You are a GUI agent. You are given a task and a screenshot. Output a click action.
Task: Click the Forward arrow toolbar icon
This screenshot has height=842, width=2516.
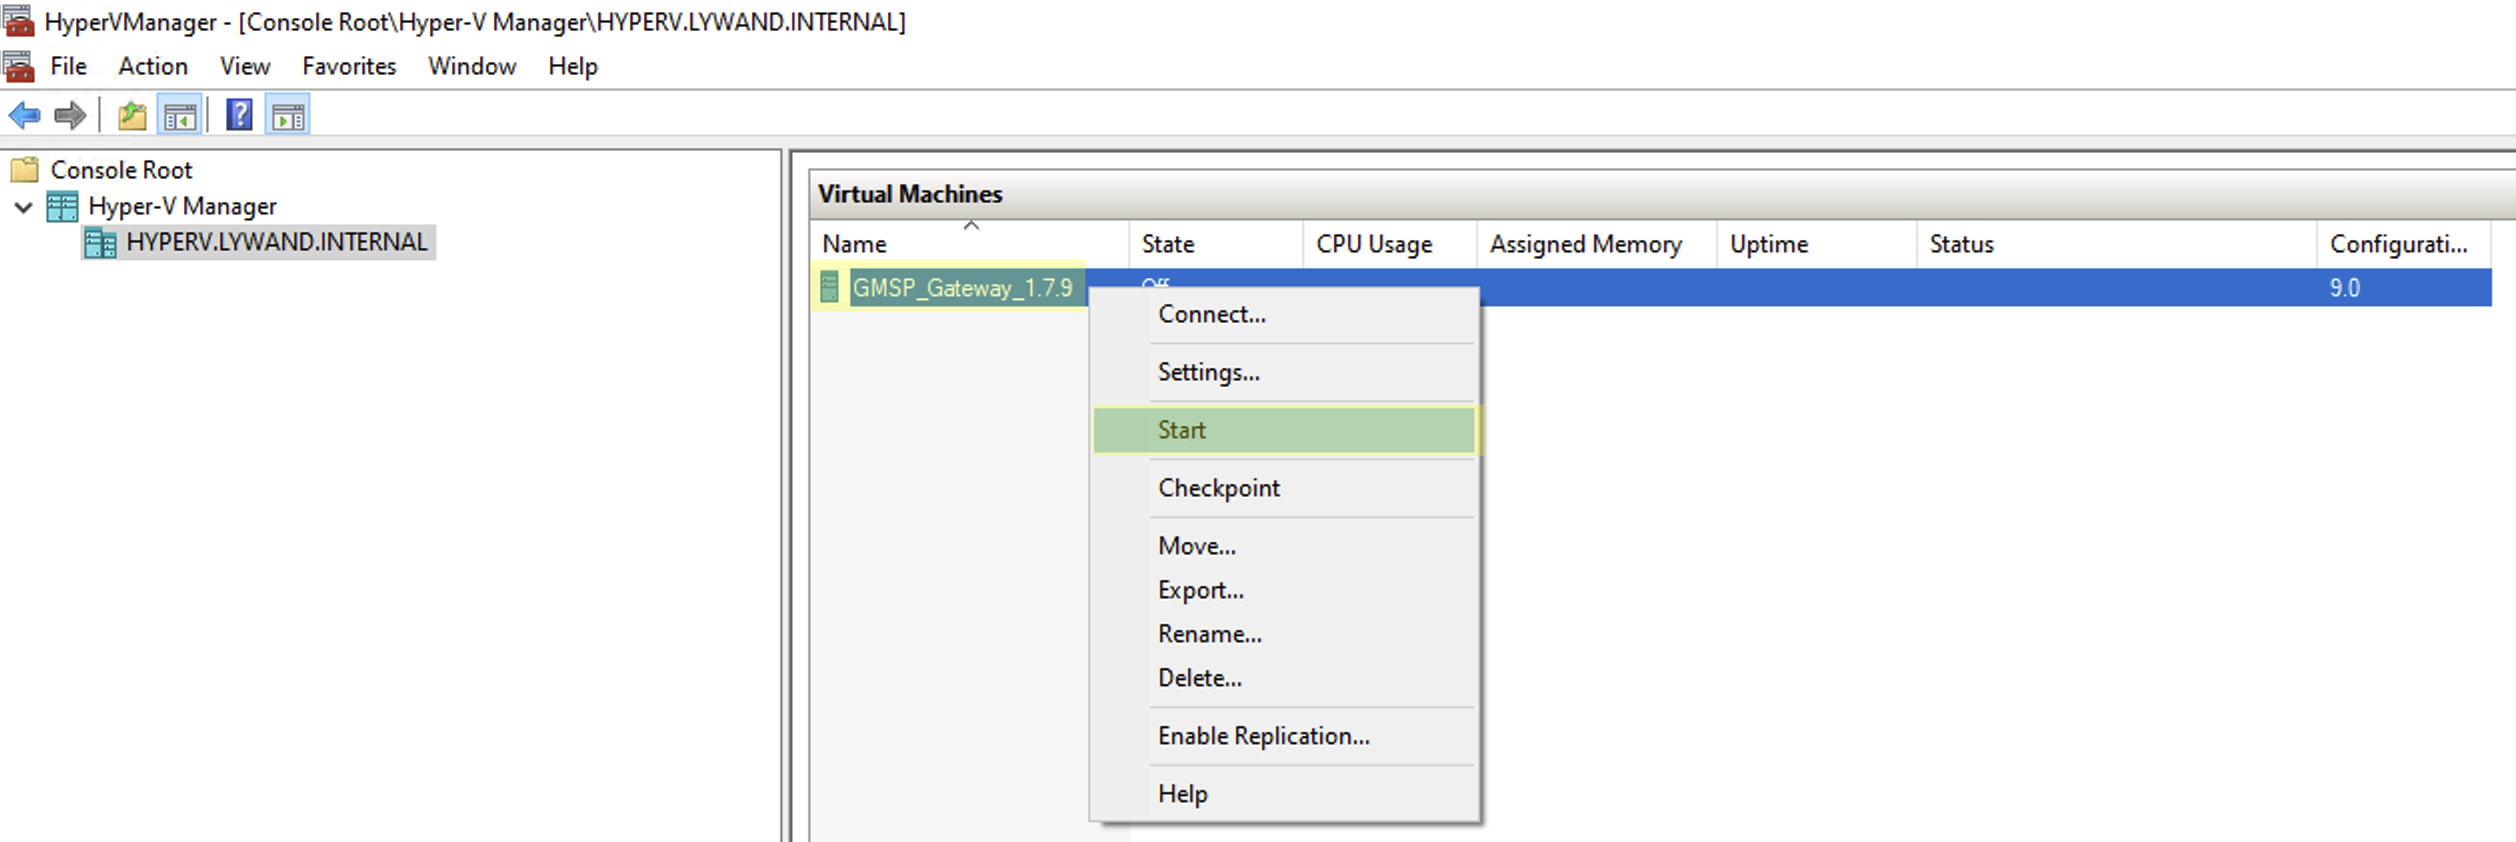69,116
